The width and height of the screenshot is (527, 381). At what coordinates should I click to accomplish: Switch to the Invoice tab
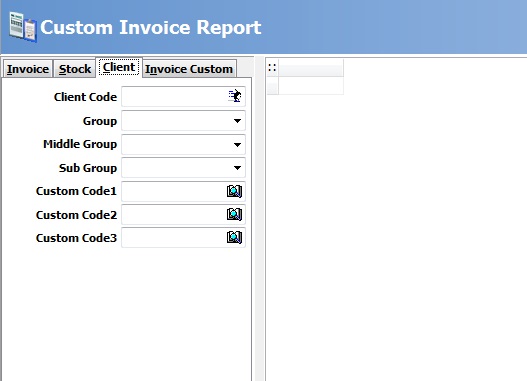[28, 69]
